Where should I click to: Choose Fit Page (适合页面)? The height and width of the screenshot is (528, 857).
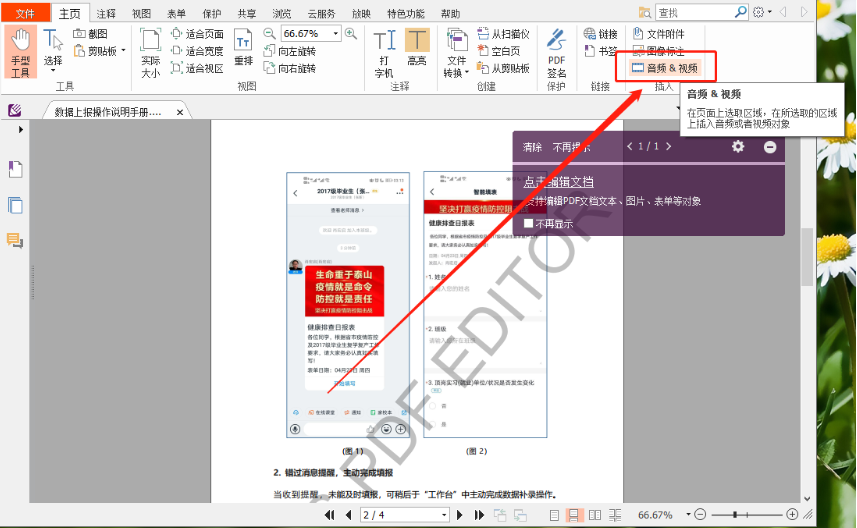197,34
